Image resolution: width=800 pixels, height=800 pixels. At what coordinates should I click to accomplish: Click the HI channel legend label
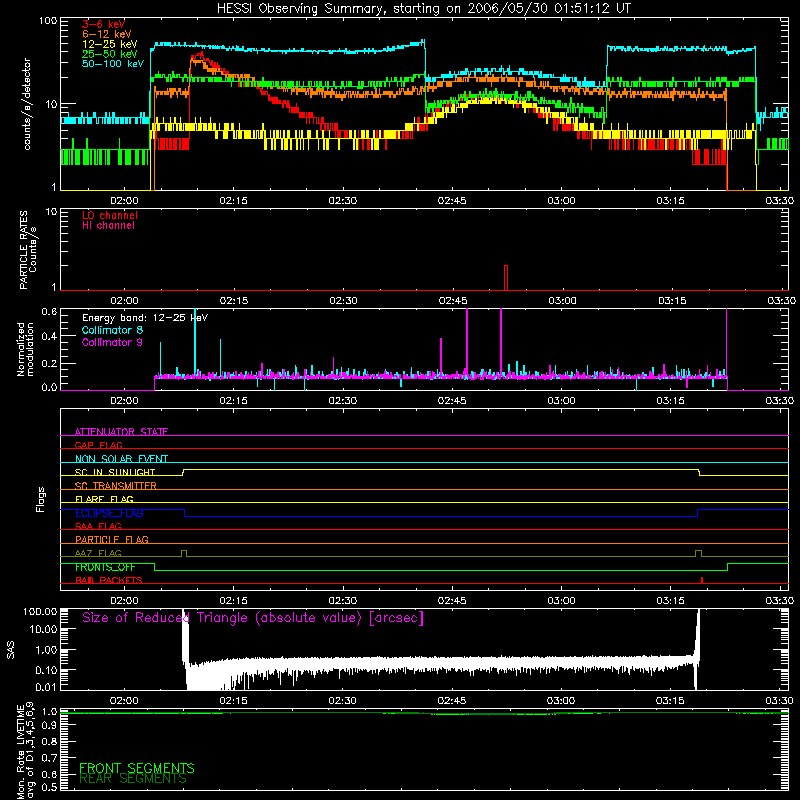click(108, 226)
